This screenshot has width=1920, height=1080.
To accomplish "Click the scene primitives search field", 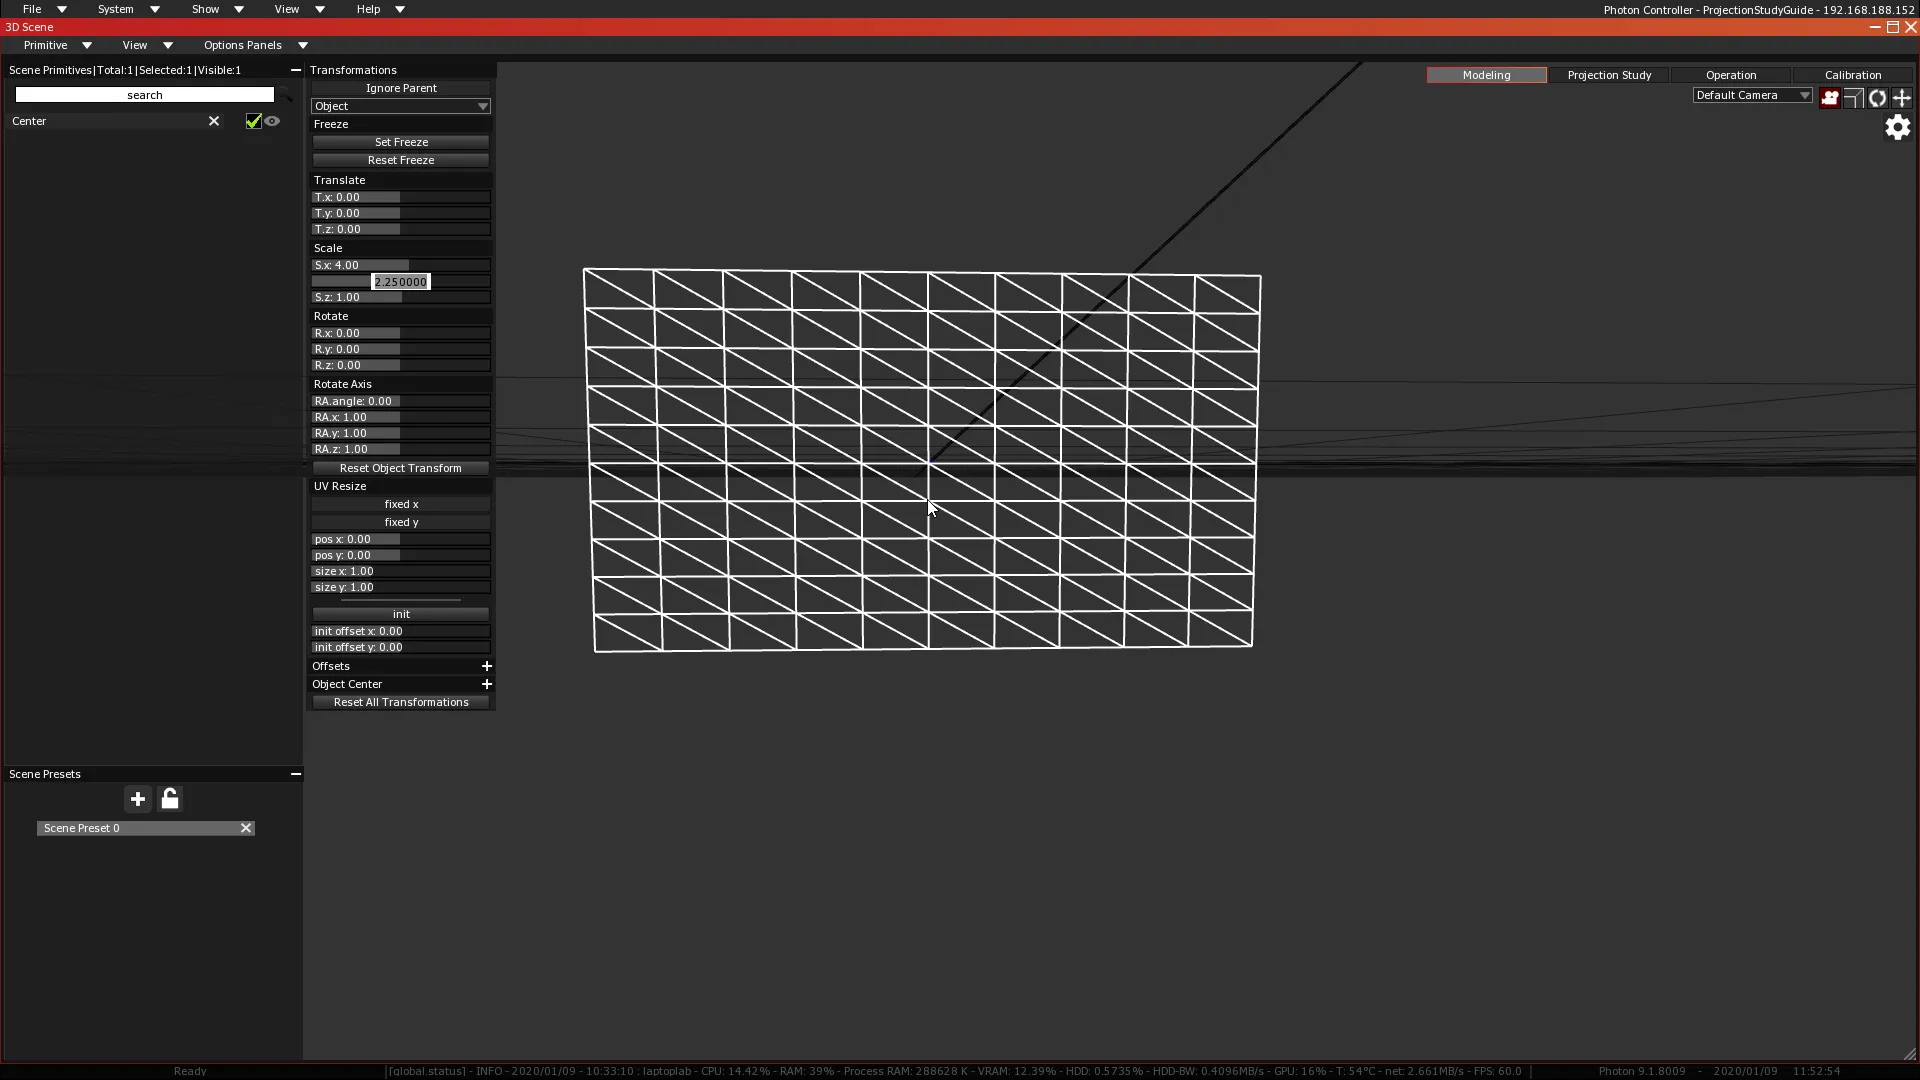I will 145,95.
